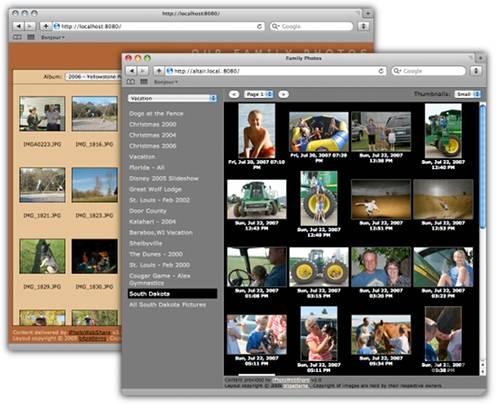This screenshot has height=404, width=500.
Task: Add bookmark button in localhost window
Action: pos(46,26)
